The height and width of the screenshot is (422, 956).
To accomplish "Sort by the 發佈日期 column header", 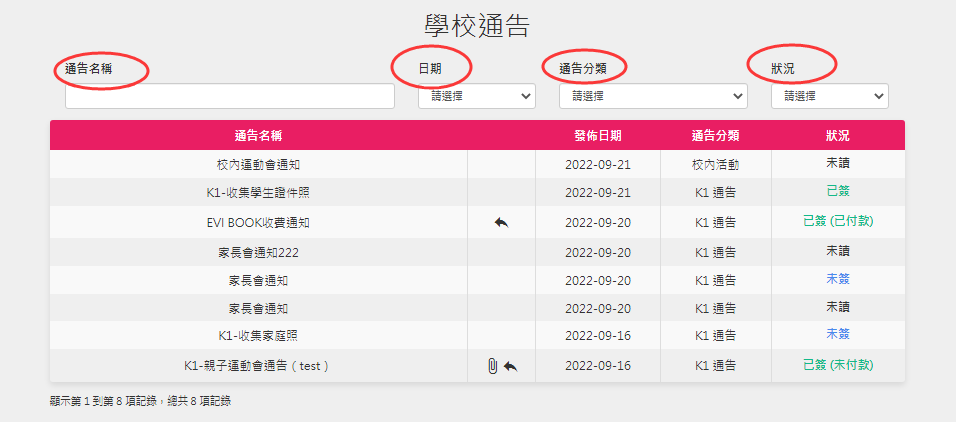I will click(x=598, y=135).
